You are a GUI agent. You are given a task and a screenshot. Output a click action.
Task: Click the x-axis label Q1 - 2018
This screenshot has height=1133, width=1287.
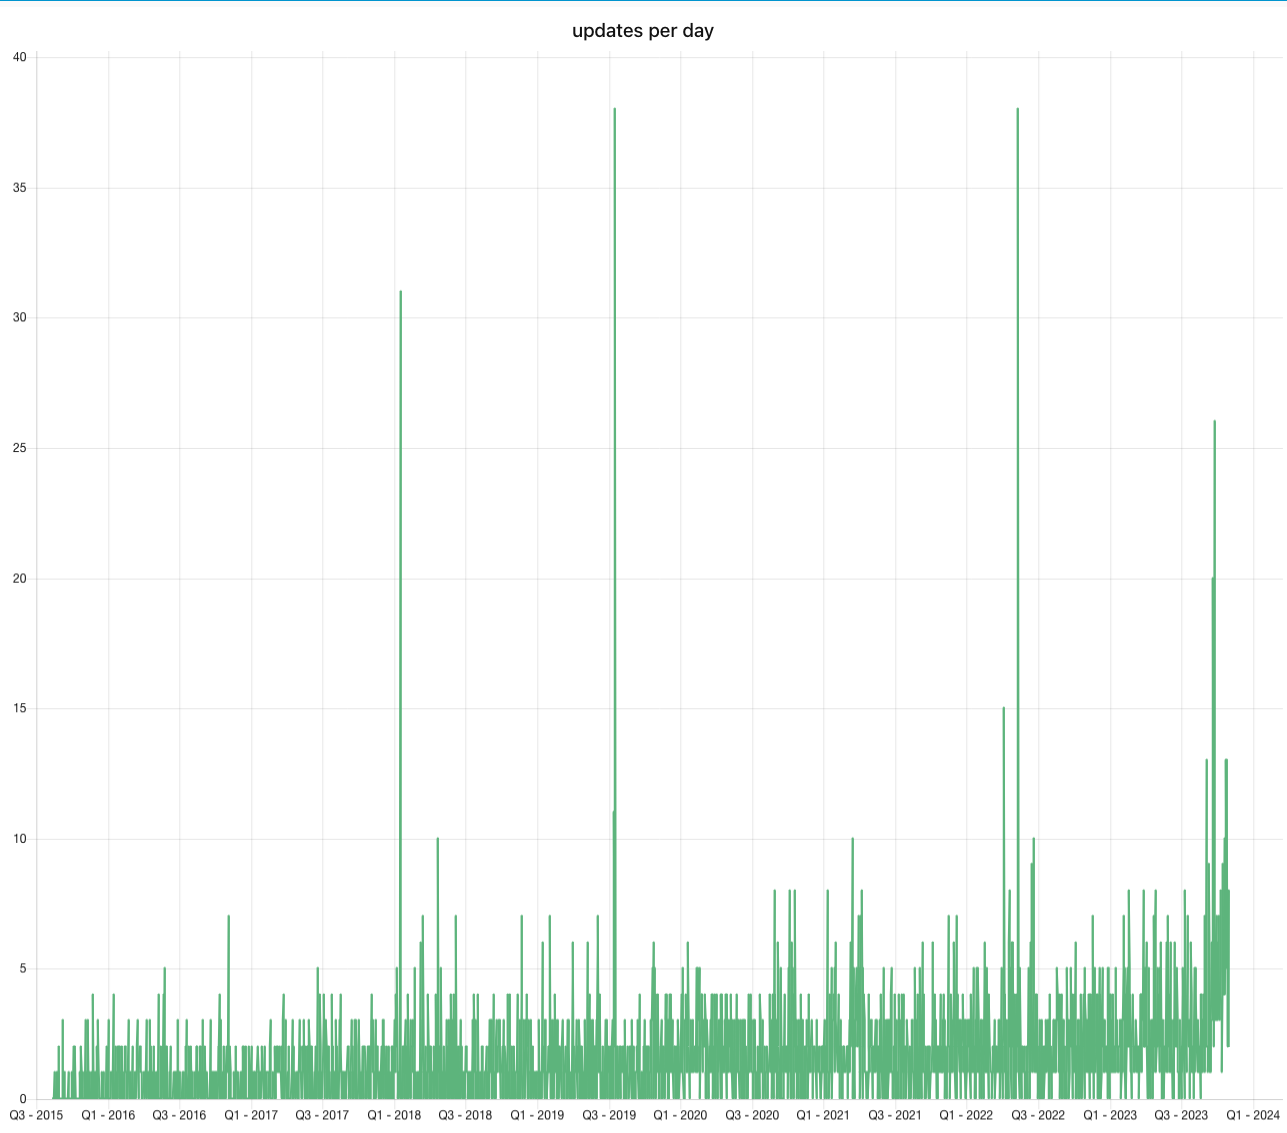(x=394, y=1115)
